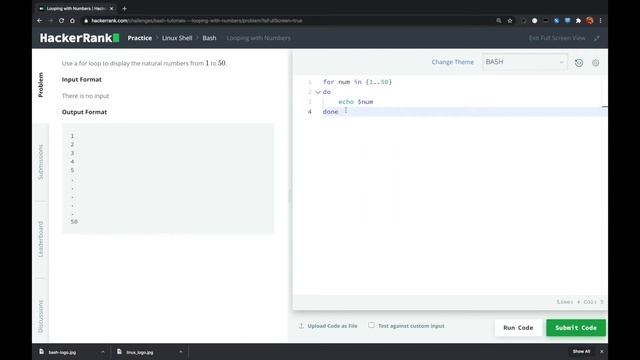Expand linux_logo.jpg download options arrow
Screen dimensions: 640x360
click(x=181, y=352)
